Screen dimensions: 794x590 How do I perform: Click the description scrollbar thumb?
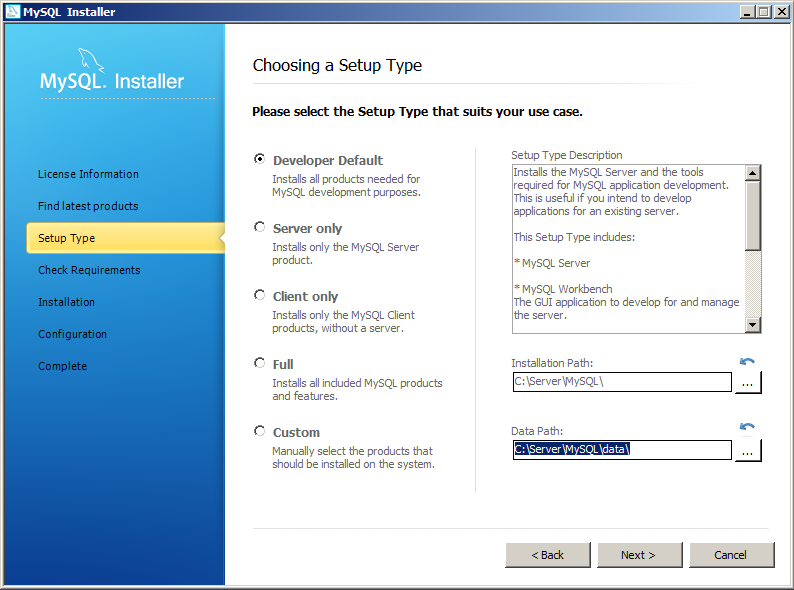point(753,216)
